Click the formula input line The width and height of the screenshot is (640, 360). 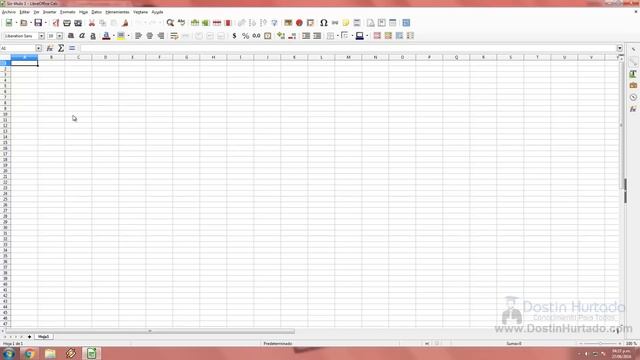348,48
